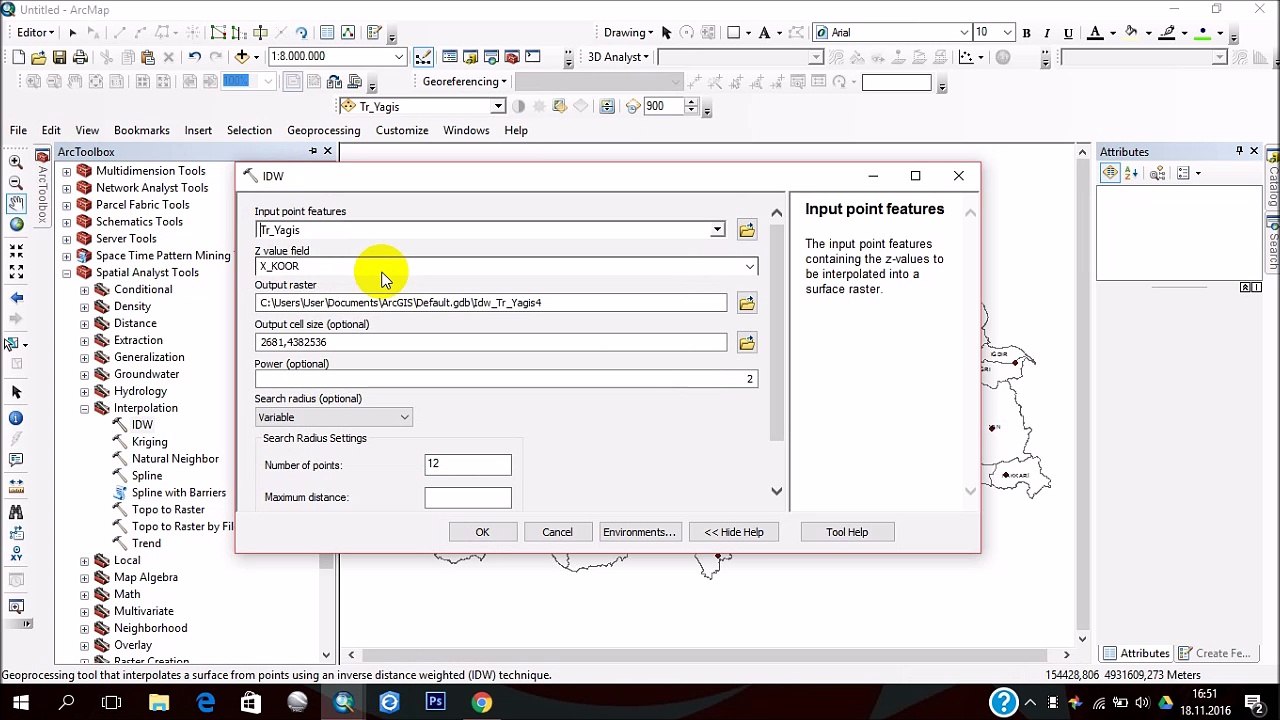Open the Editor dropdown menu
The width and height of the screenshot is (1280, 720).
pyautogui.click(x=36, y=32)
